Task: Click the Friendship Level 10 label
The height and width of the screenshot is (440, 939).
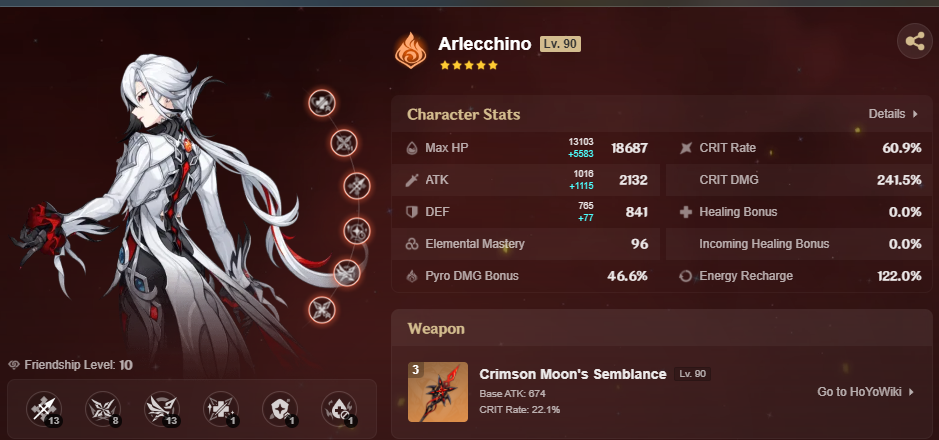Action: pyautogui.click(x=71, y=365)
